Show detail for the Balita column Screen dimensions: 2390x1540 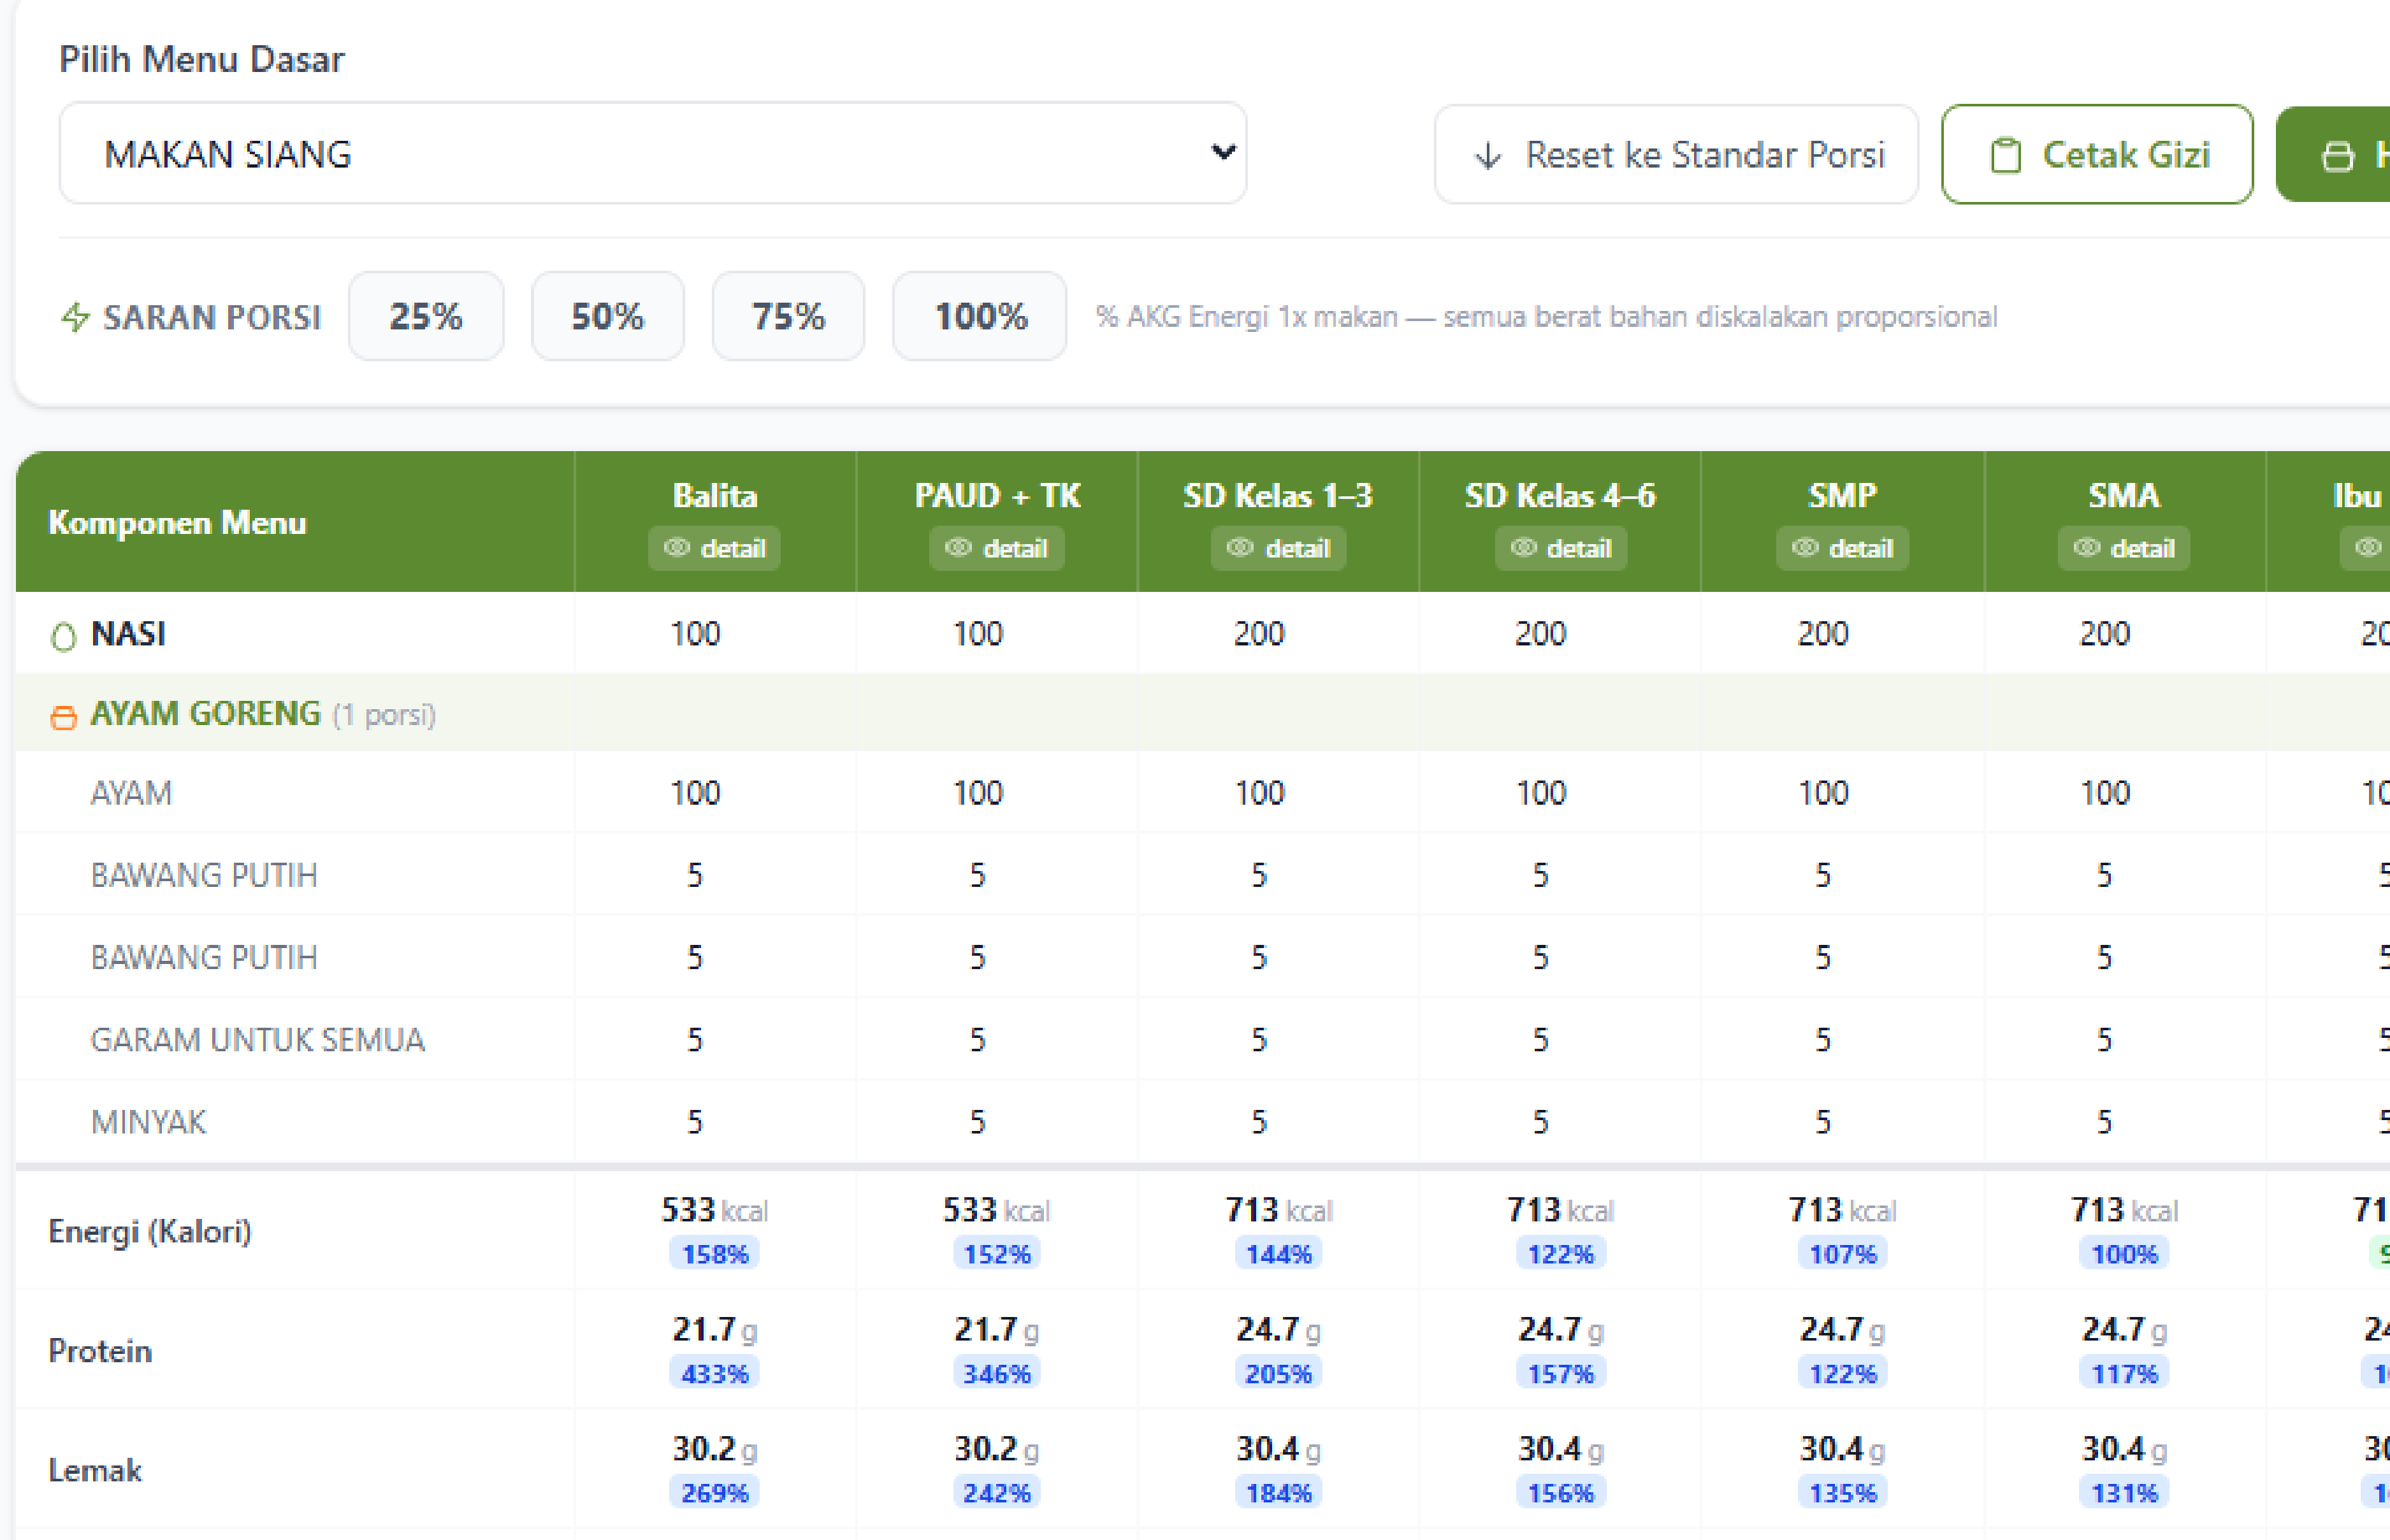[714, 548]
